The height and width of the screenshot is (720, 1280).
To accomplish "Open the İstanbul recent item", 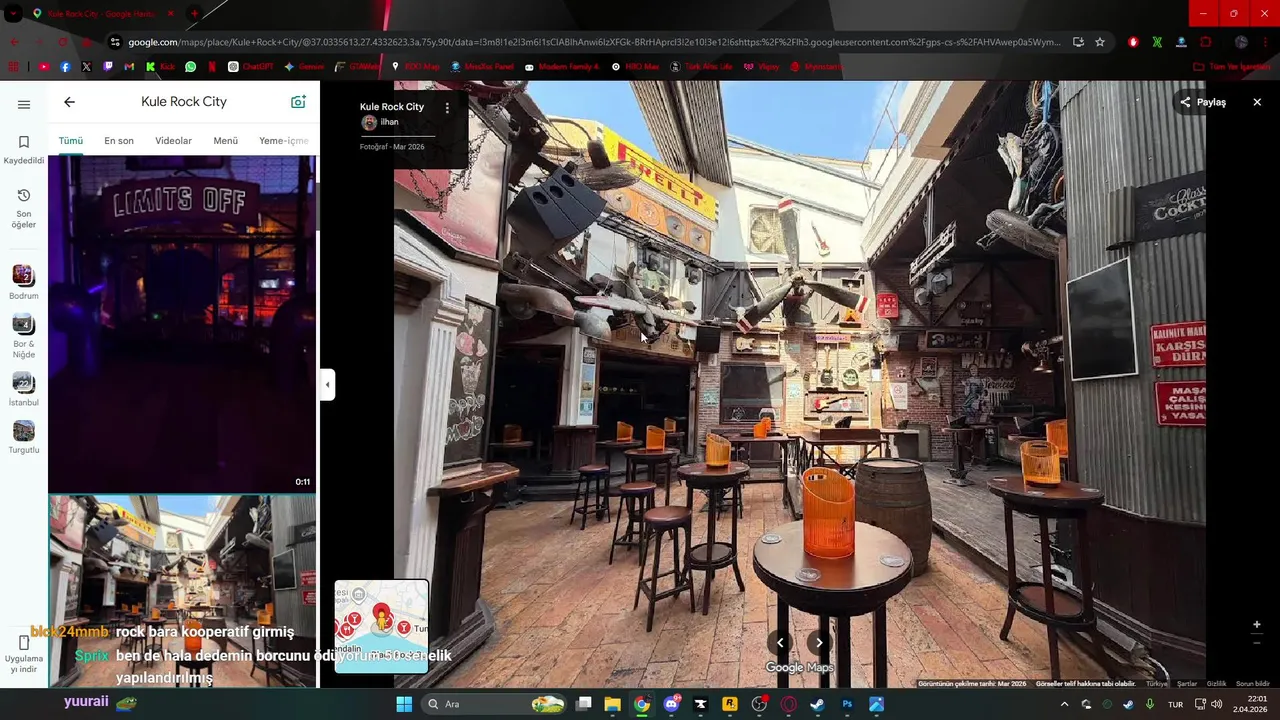I will pos(24,390).
